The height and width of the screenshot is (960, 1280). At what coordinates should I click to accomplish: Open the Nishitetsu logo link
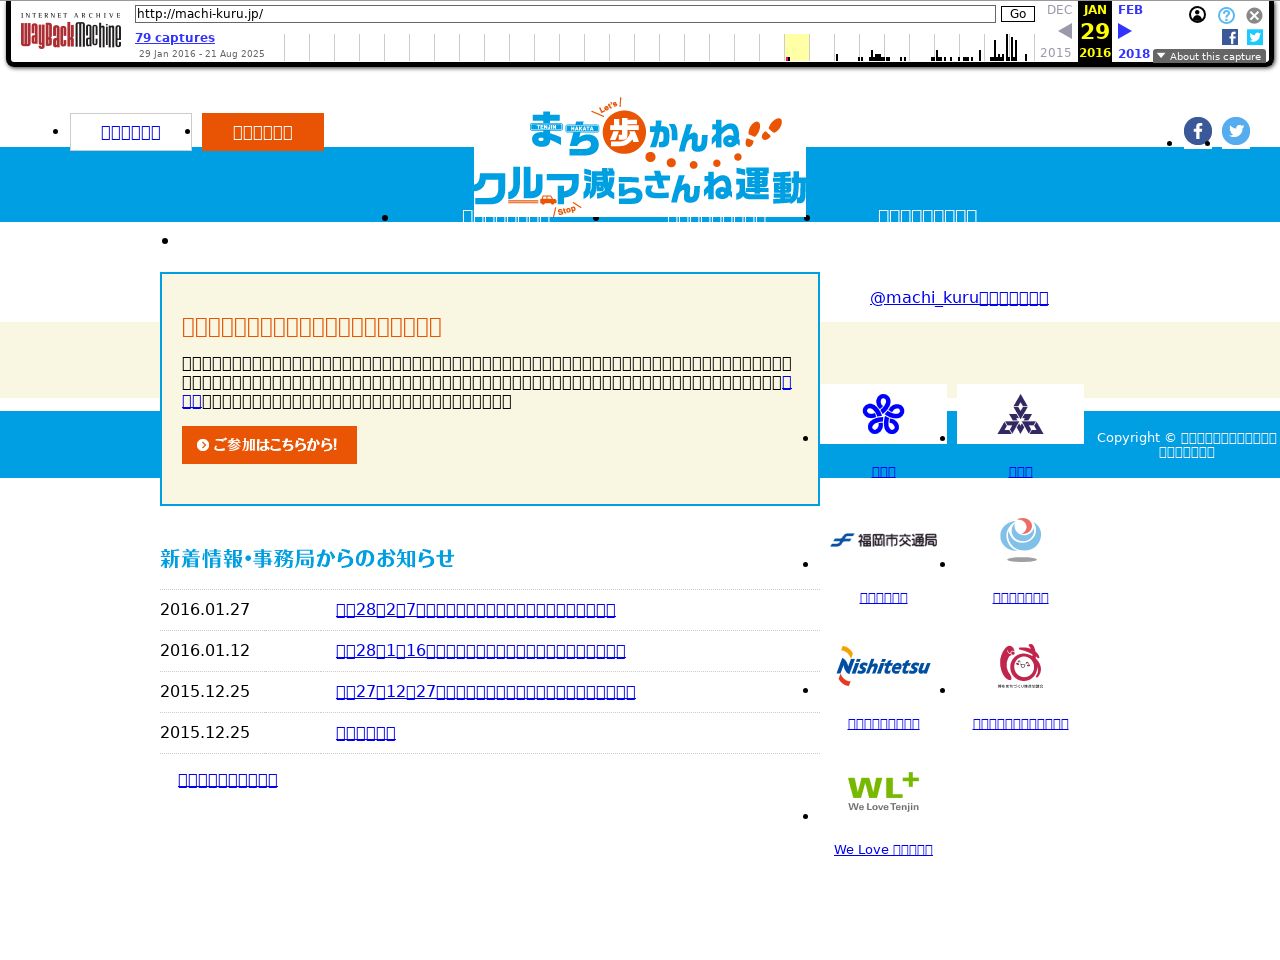point(883,666)
